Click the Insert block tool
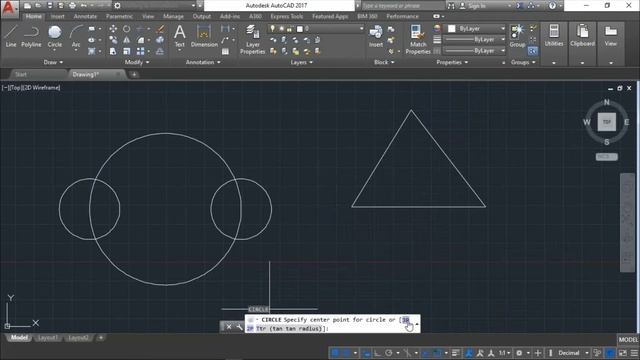This screenshot has height=360, width=640. pos(376,36)
